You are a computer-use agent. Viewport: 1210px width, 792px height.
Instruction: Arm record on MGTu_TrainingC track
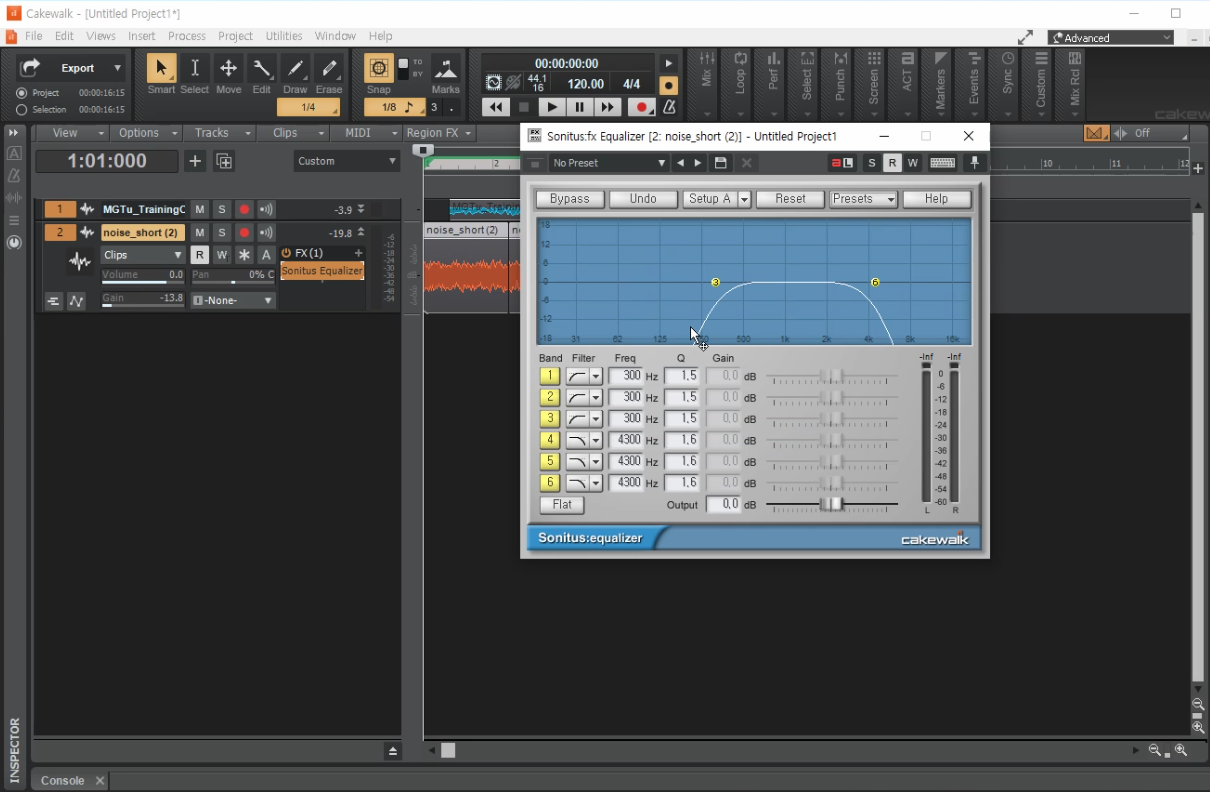[244, 209]
